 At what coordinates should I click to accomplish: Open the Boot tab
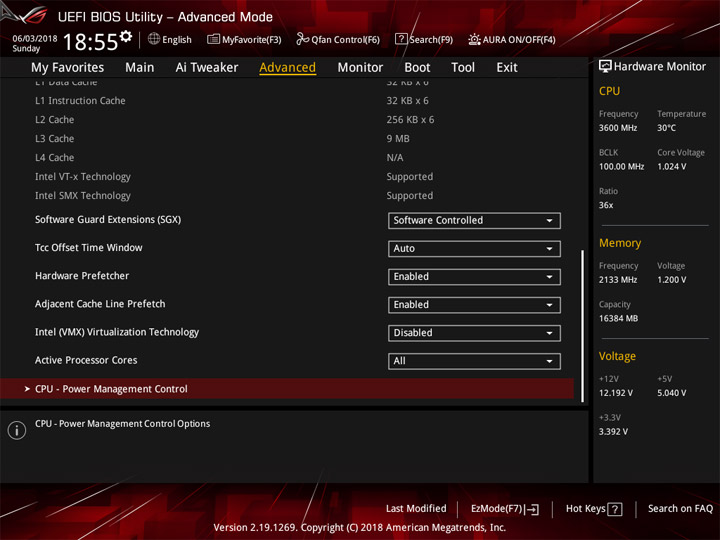pyautogui.click(x=417, y=68)
